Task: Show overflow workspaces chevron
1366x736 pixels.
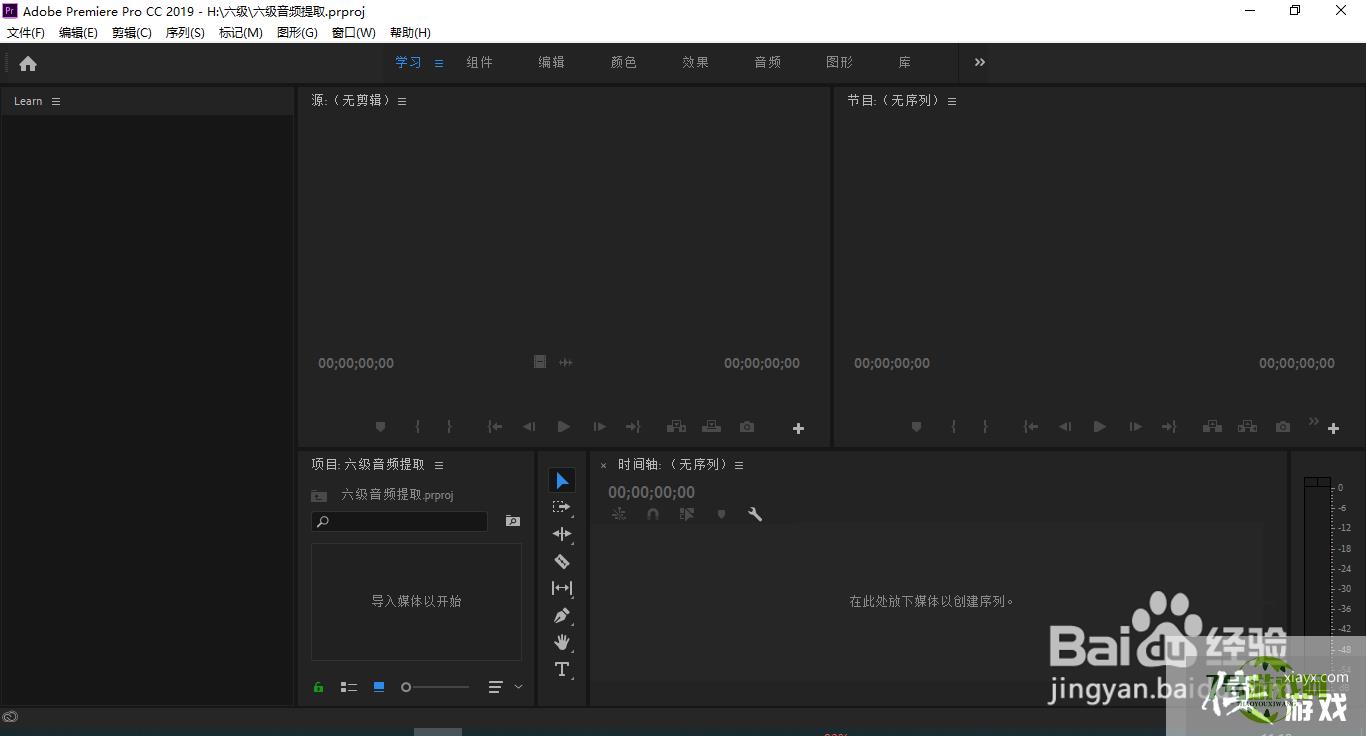Action: click(980, 62)
